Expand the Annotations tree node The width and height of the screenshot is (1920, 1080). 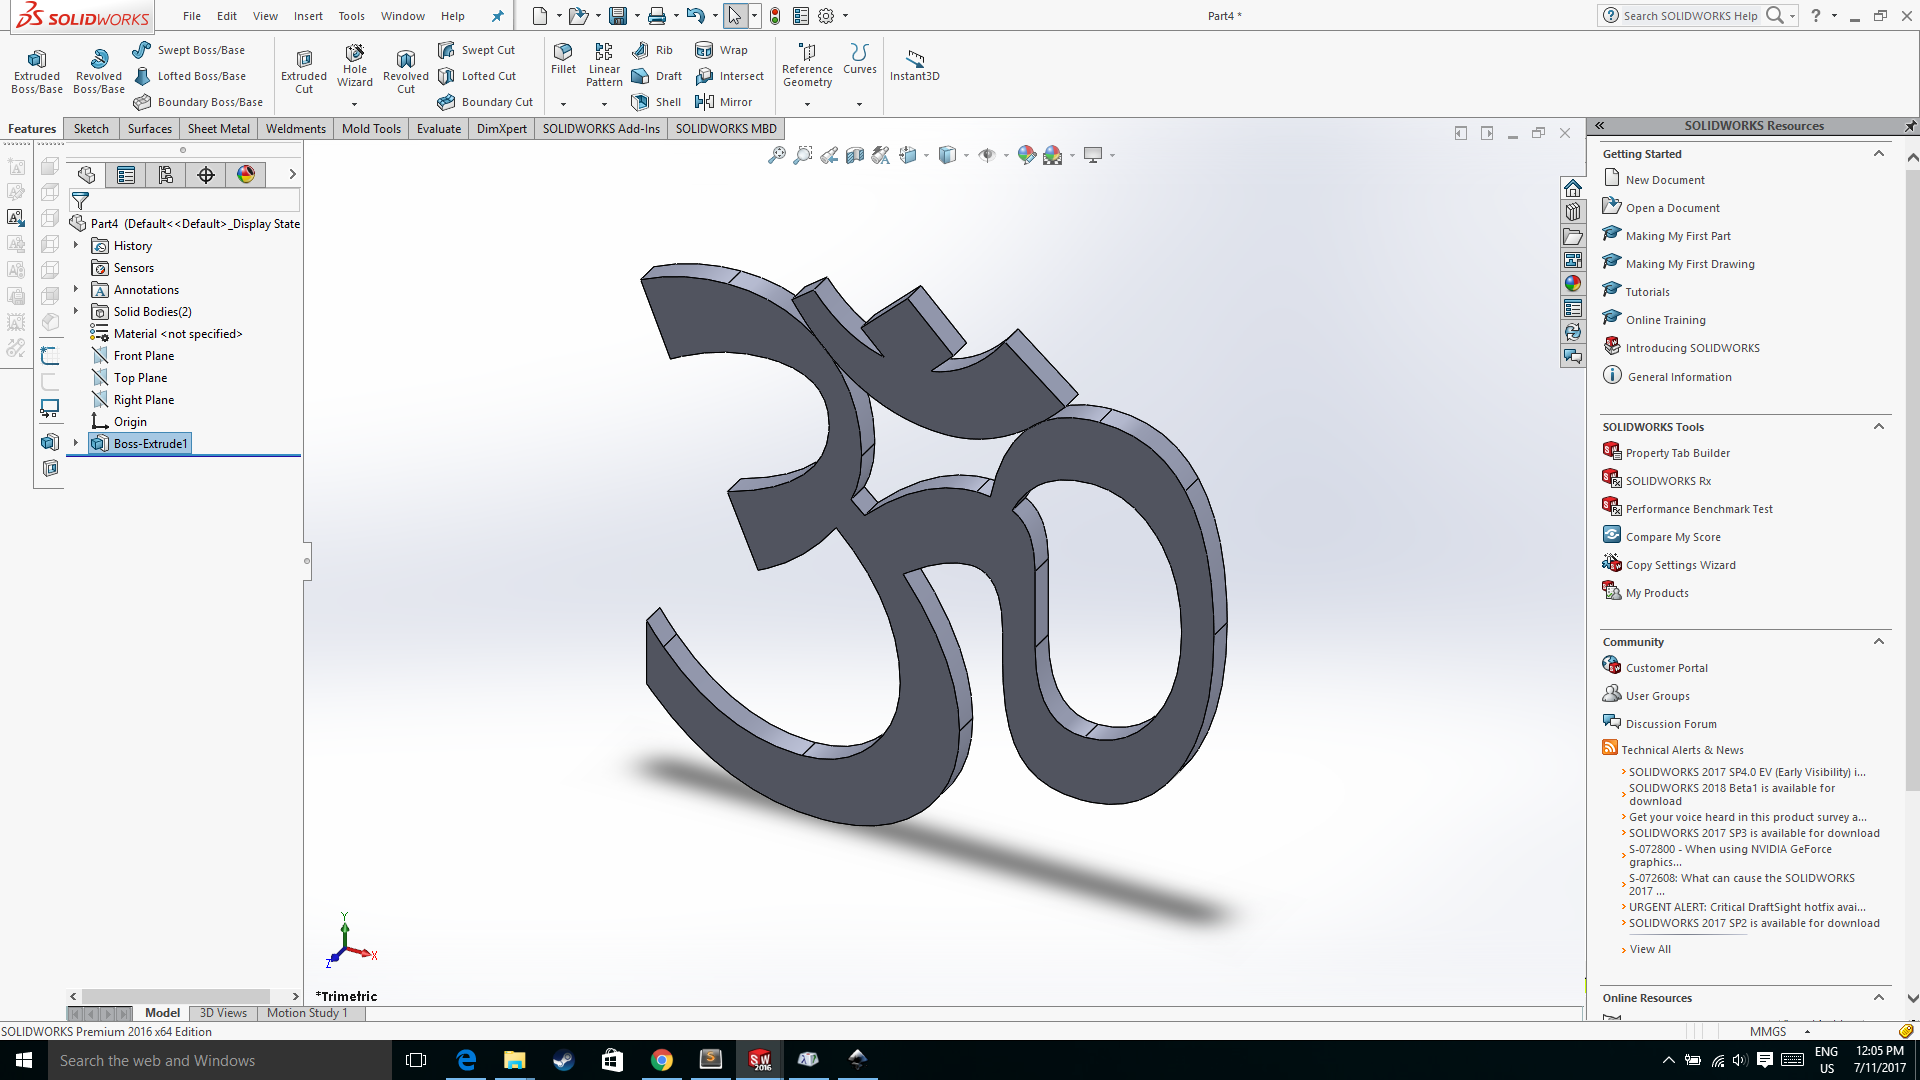pos(76,289)
